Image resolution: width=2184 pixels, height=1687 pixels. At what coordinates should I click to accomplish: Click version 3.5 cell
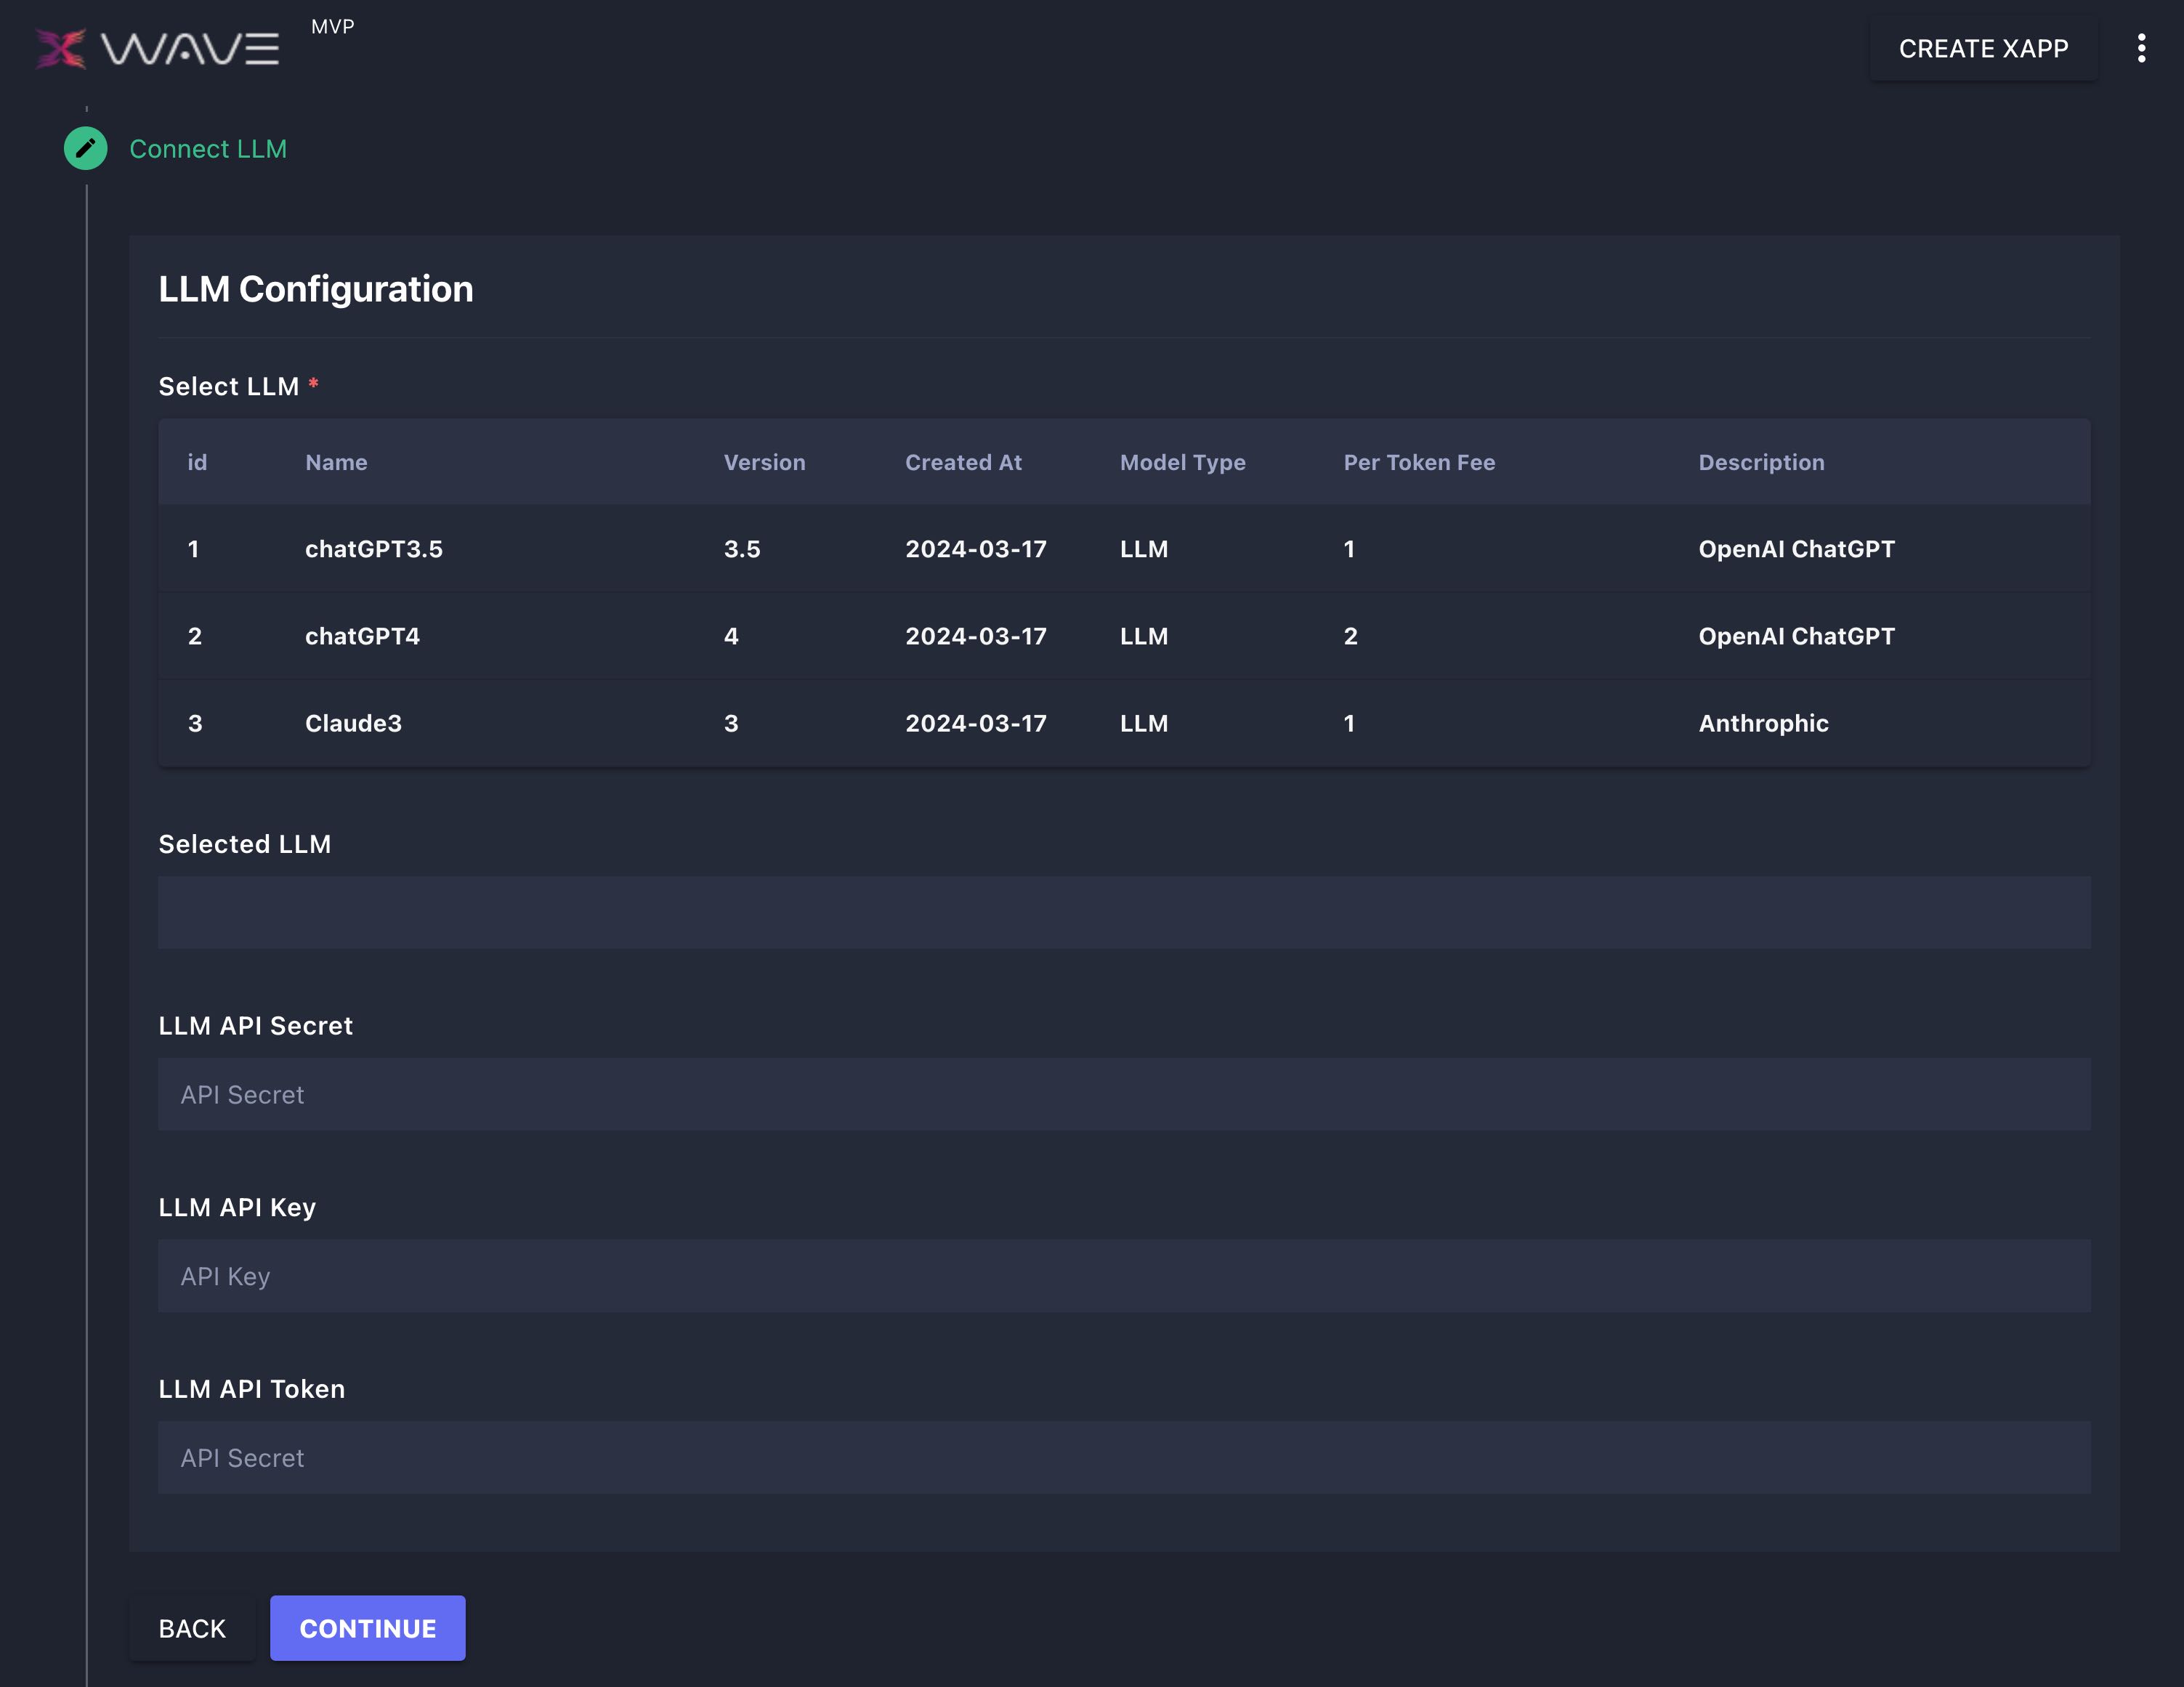[742, 549]
